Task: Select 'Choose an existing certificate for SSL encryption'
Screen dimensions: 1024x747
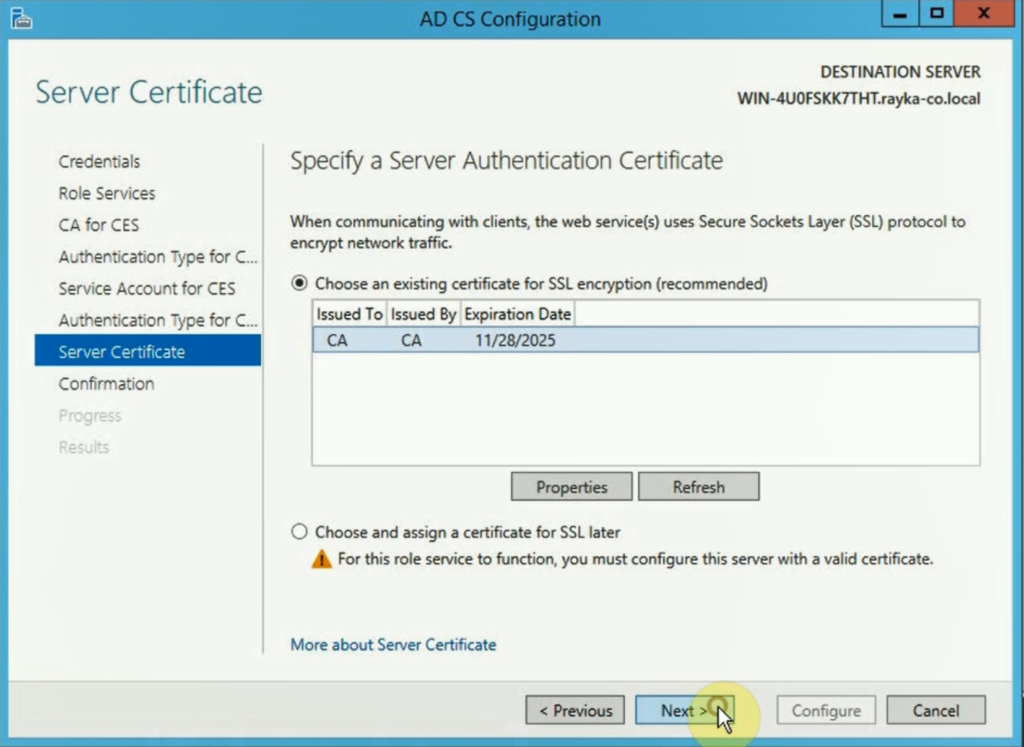Action: [x=299, y=283]
